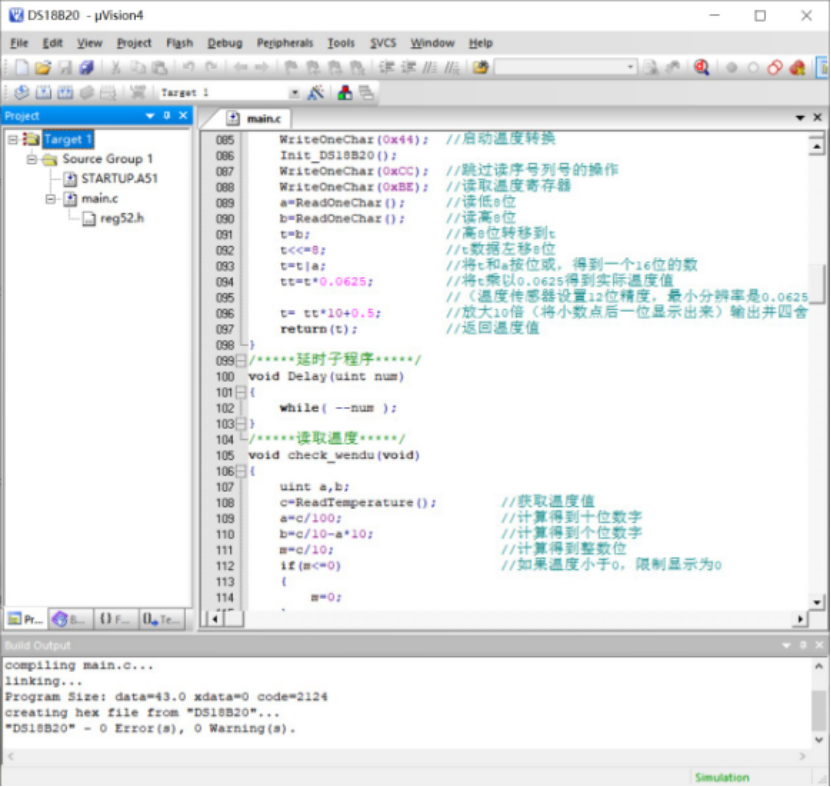Collapse the Source Group 1 tree node
This screenshot has height=787, width=831.
click(x=31, y=159)
